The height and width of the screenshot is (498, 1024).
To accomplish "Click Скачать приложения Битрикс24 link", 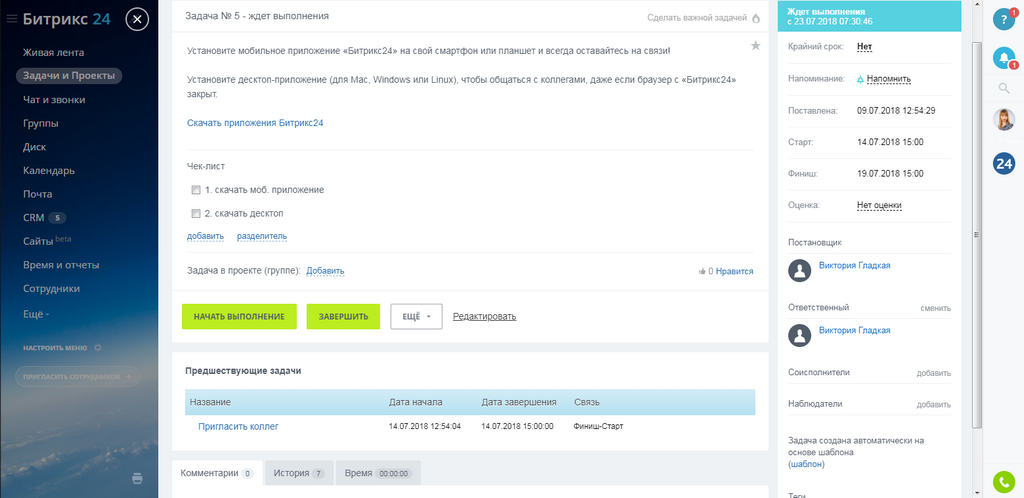I will 255,123.
